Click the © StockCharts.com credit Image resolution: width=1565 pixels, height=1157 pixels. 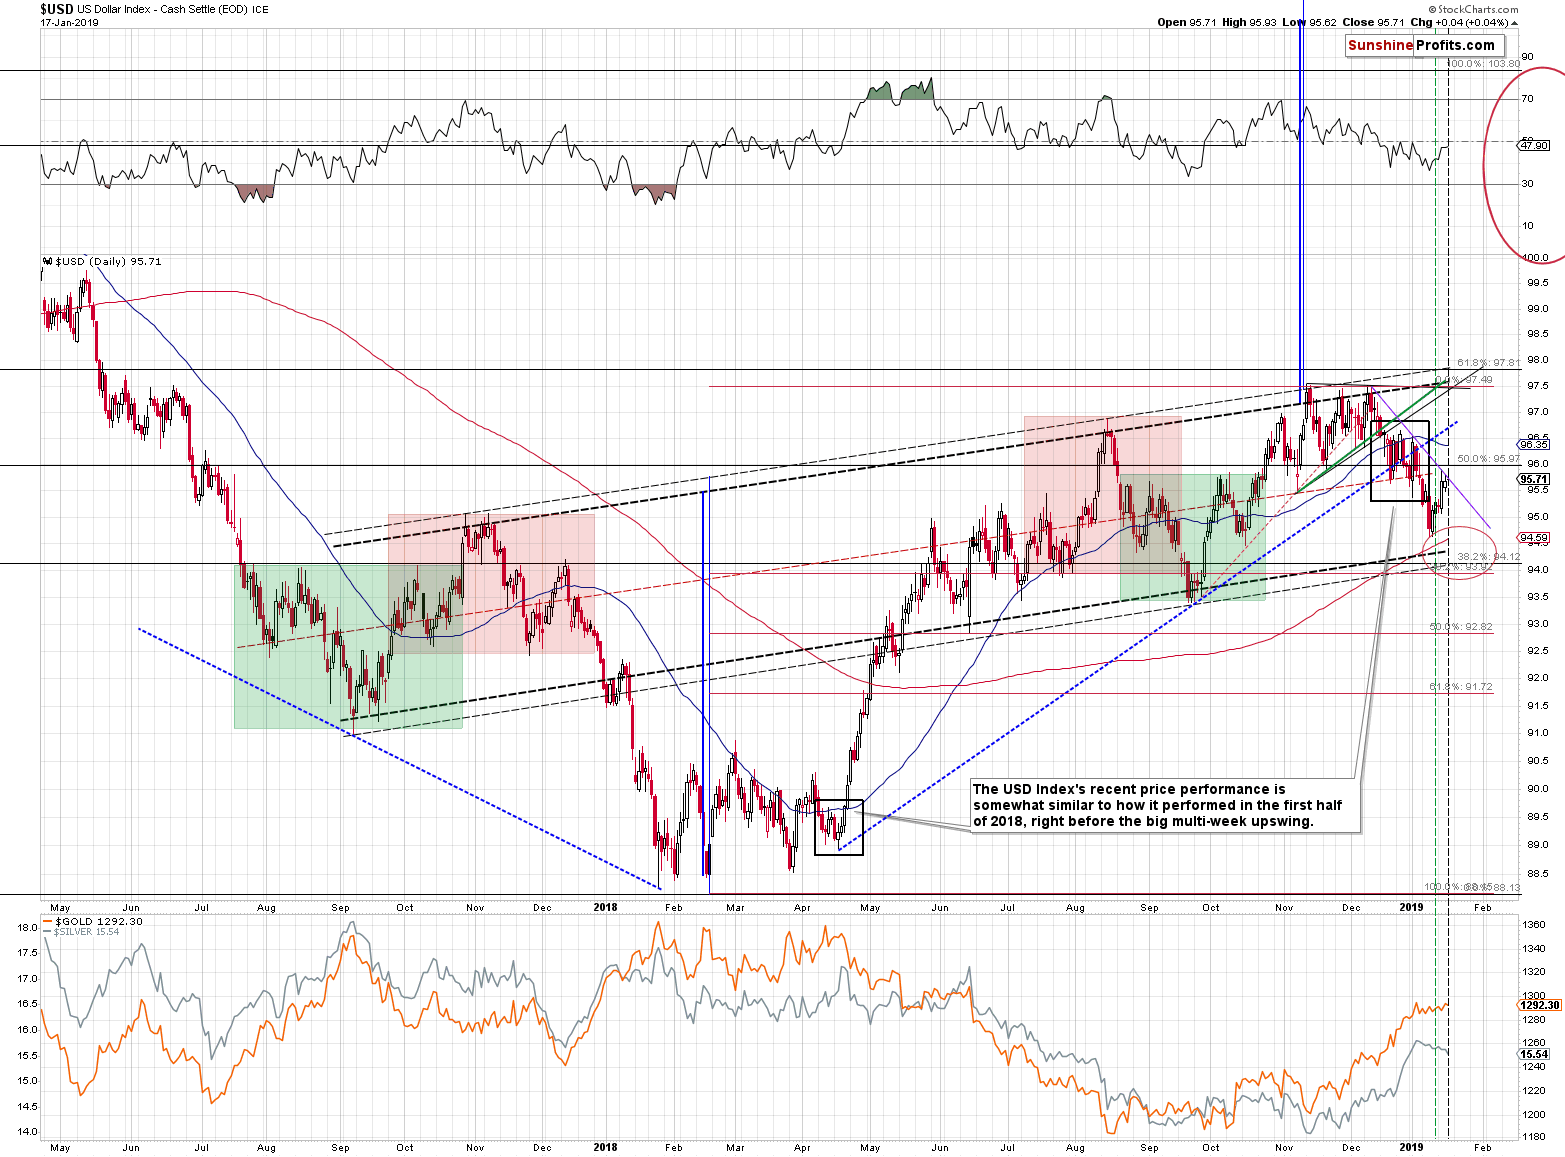pos(1475,10)
